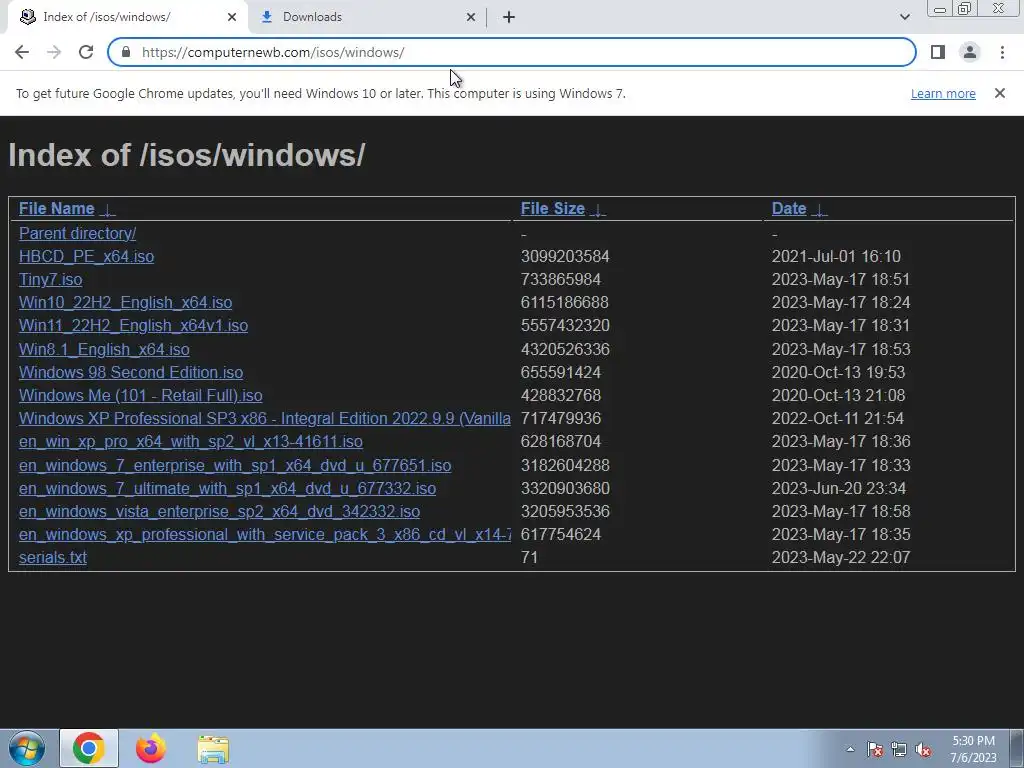Select the Index of /isos/windows/ tab
Screen dimensions: 1024x768
[x=127, y=17]
